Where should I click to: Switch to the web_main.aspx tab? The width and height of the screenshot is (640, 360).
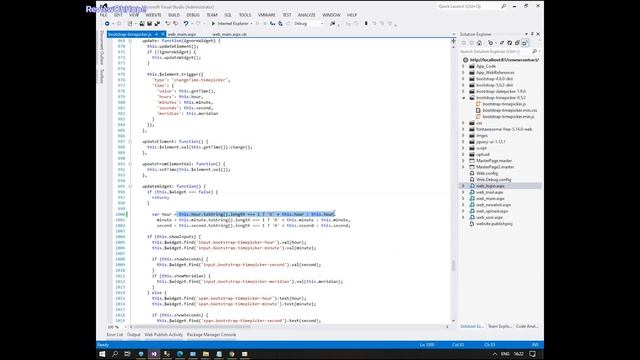[182, 34]
